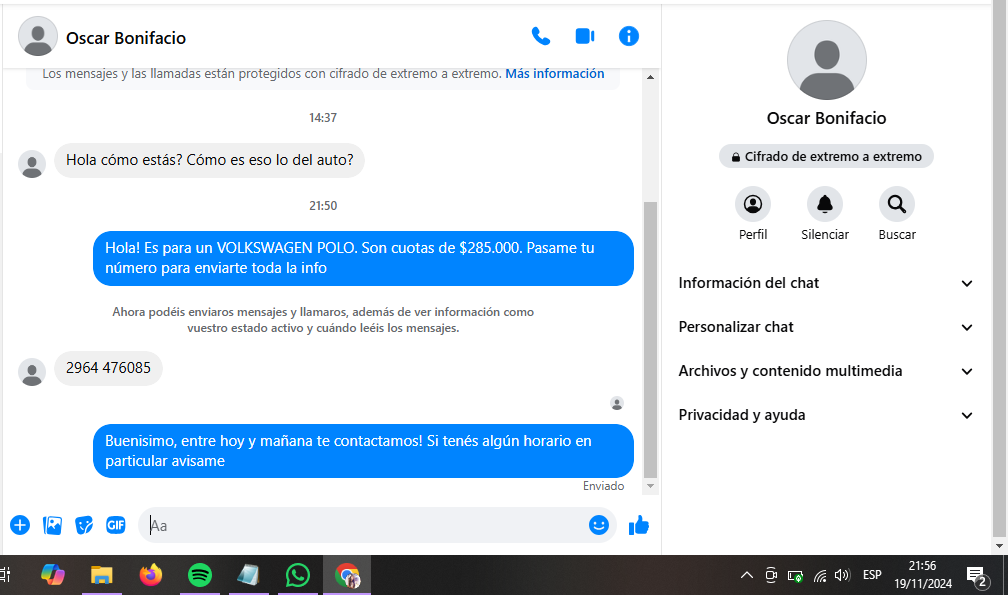
Task: Open the GIF picker
Action: (x=116, y=525)
